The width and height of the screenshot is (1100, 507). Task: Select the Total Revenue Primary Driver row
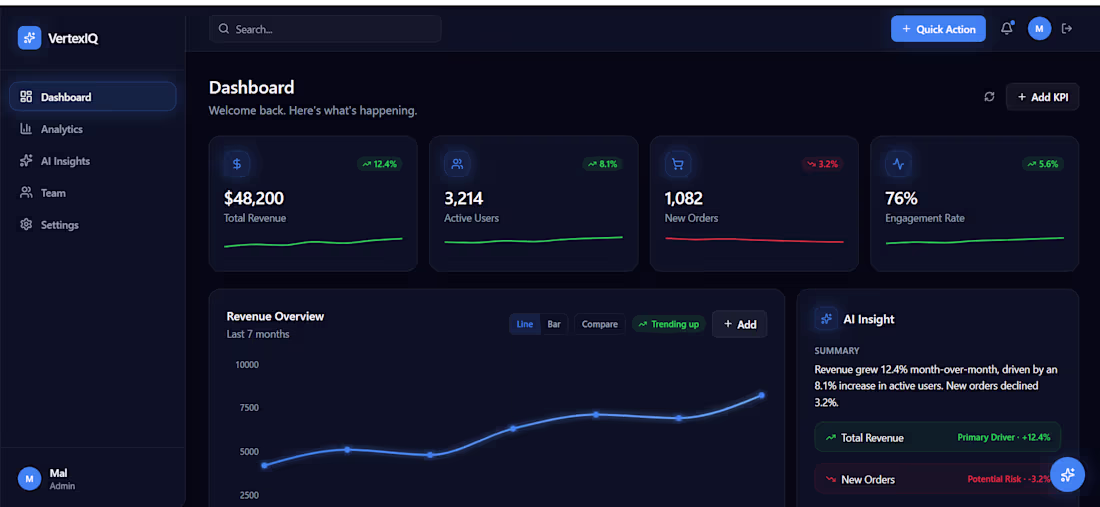tap(938, 437)
